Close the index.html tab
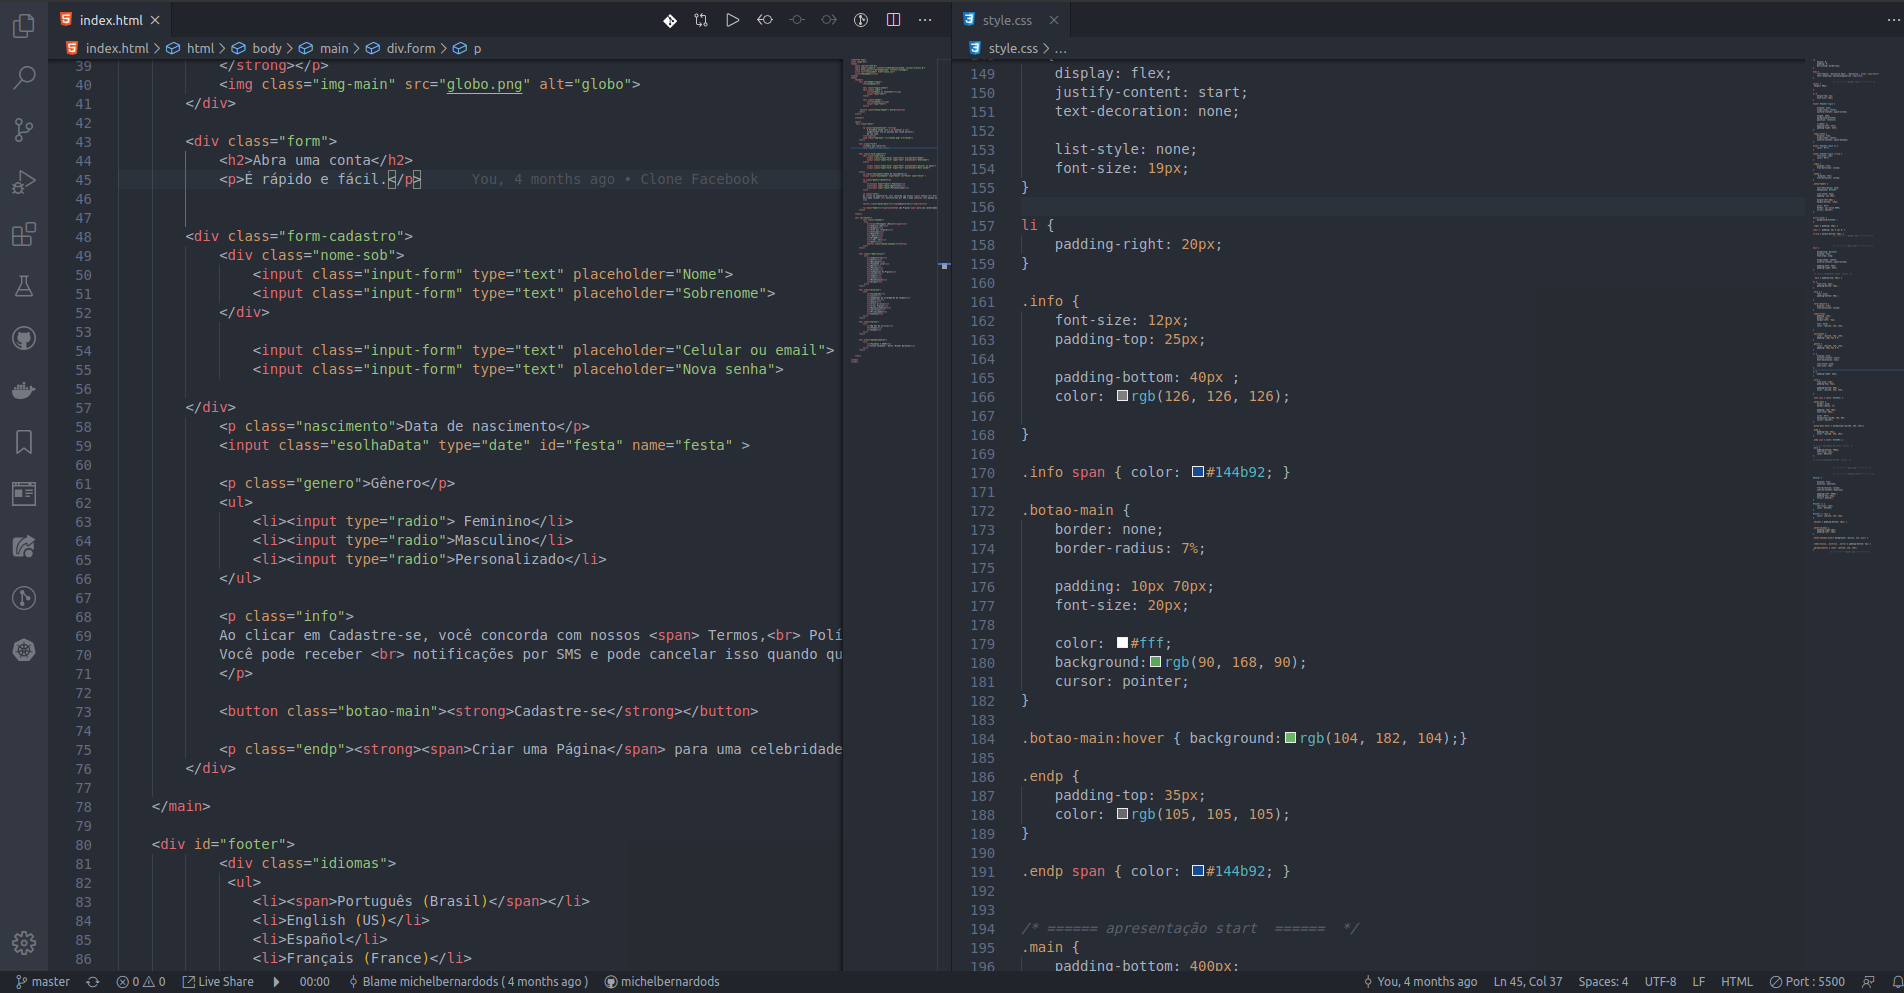1904x993 pixels. [x=155, y=20]
